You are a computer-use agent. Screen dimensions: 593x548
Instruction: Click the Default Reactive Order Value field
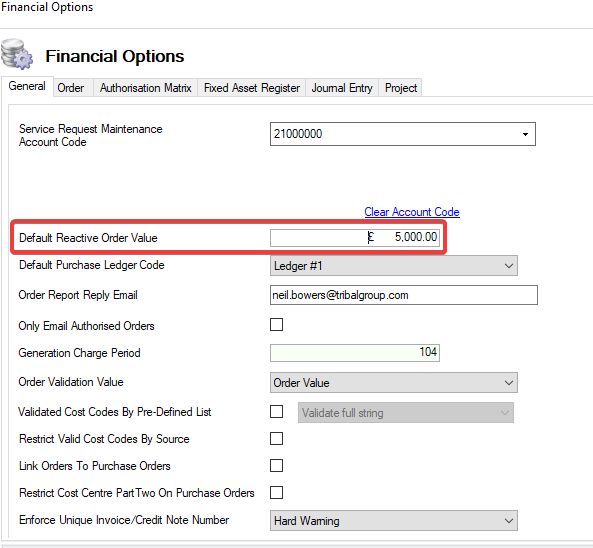click(x=355, y=238)
